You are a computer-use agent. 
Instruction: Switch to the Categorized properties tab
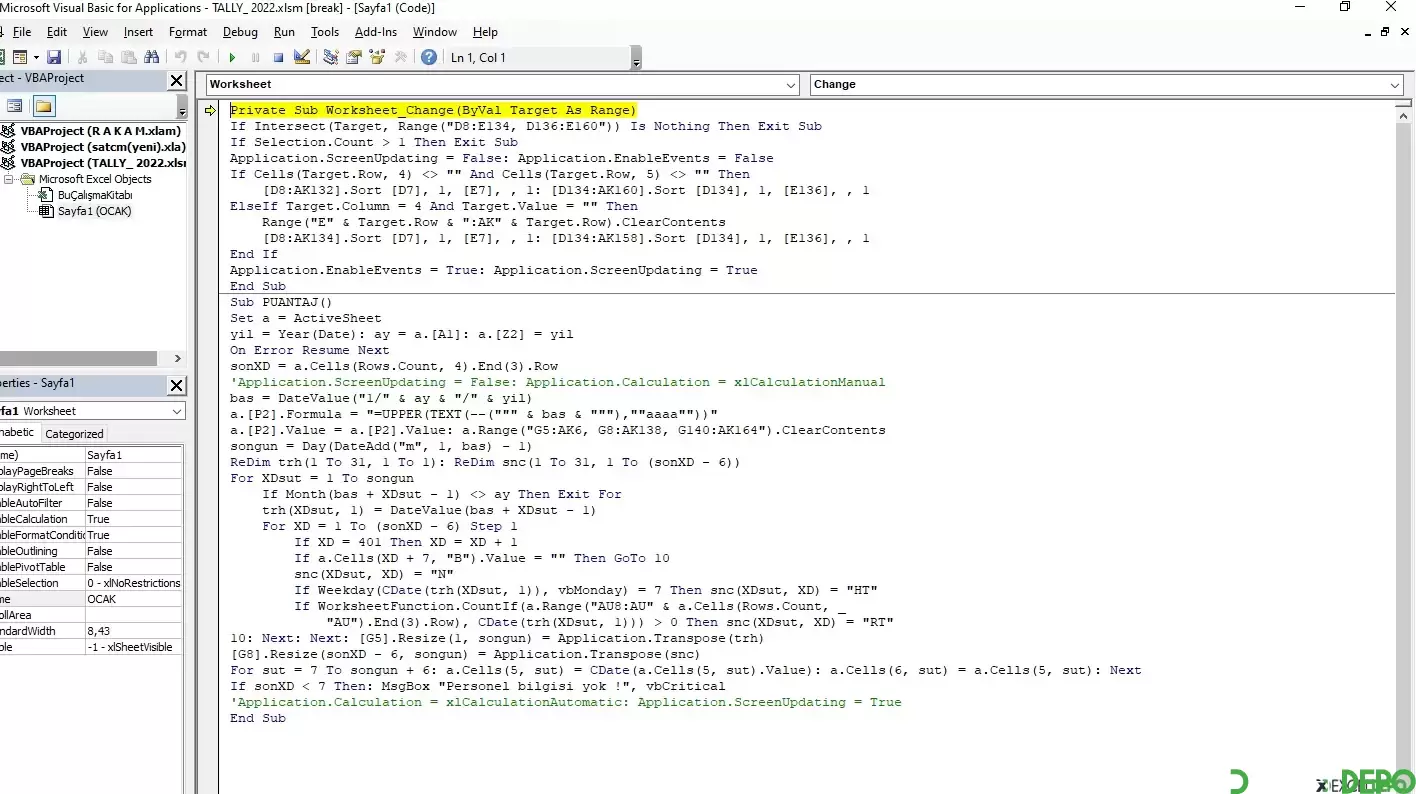coord(74,434)
